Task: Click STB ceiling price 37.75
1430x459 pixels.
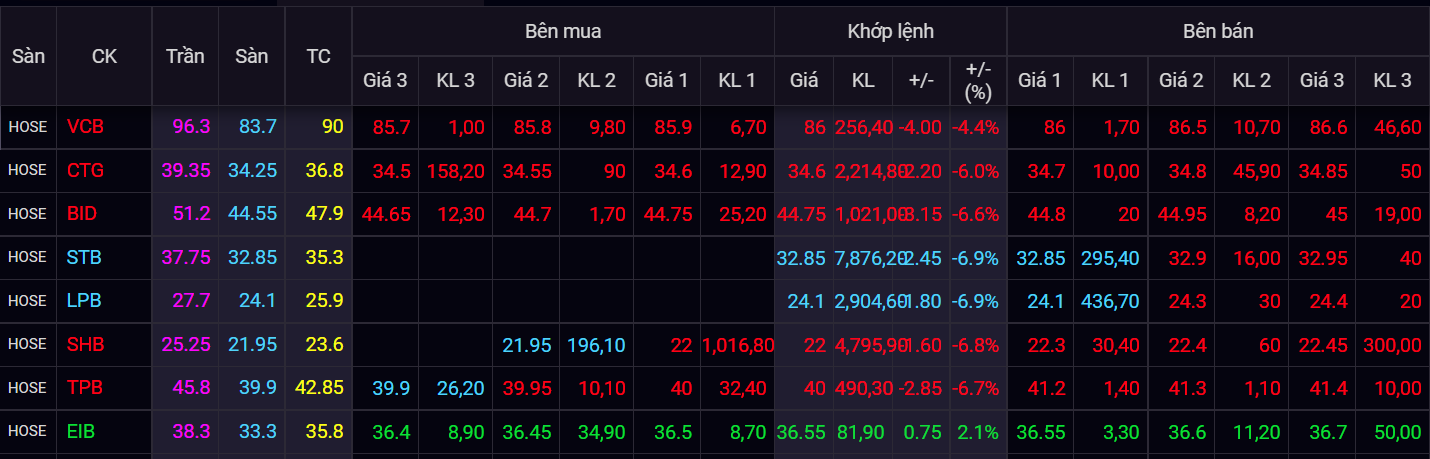Action: (x=186, y=257)
